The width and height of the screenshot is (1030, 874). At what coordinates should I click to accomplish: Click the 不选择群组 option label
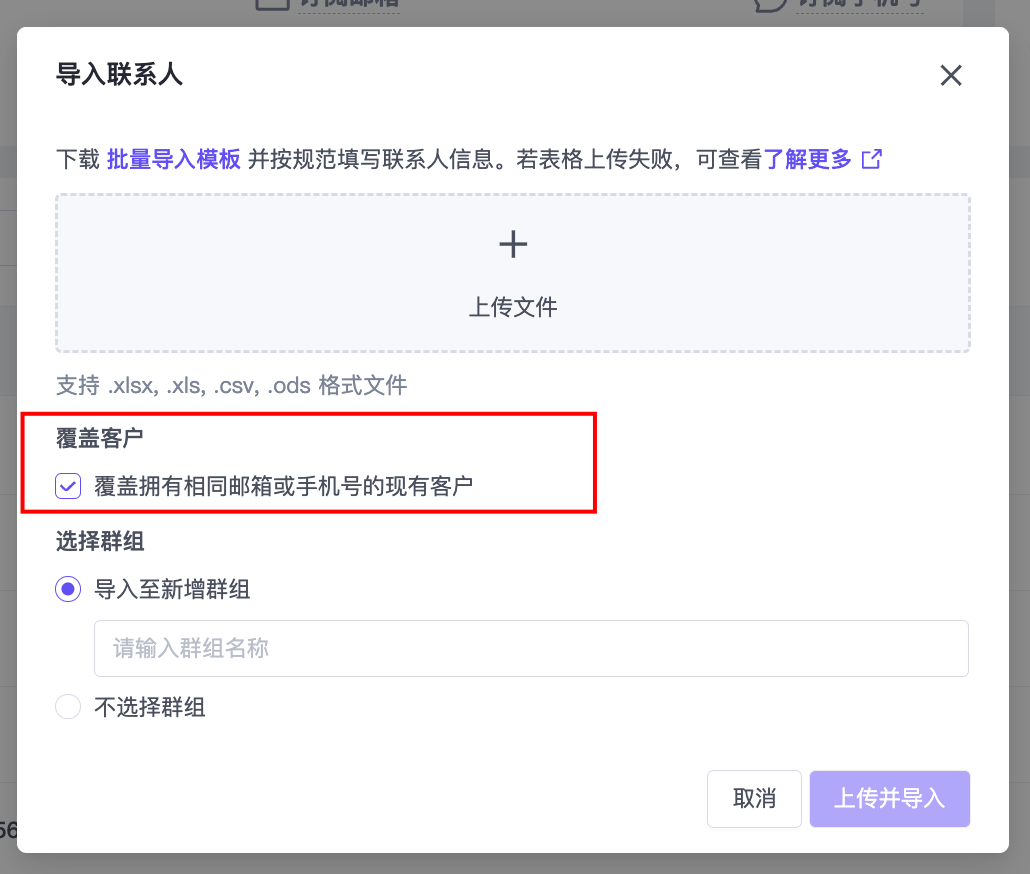point(150,707)
